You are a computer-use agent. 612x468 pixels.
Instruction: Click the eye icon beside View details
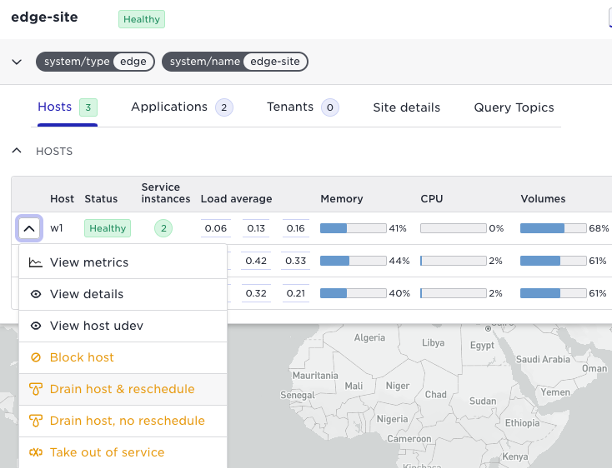(x=36, y=294)
